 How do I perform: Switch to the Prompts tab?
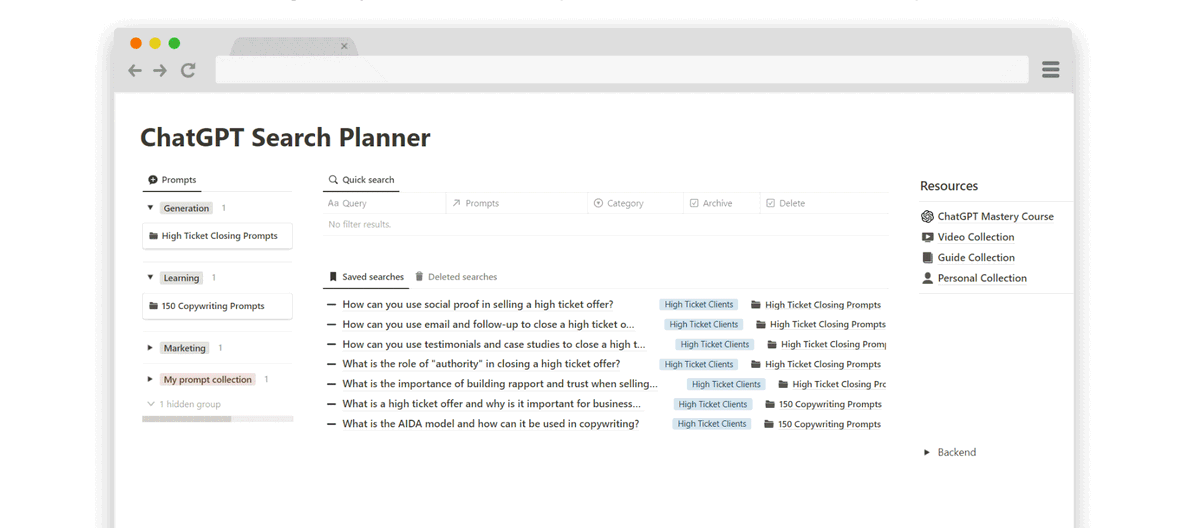coord(172,180)
